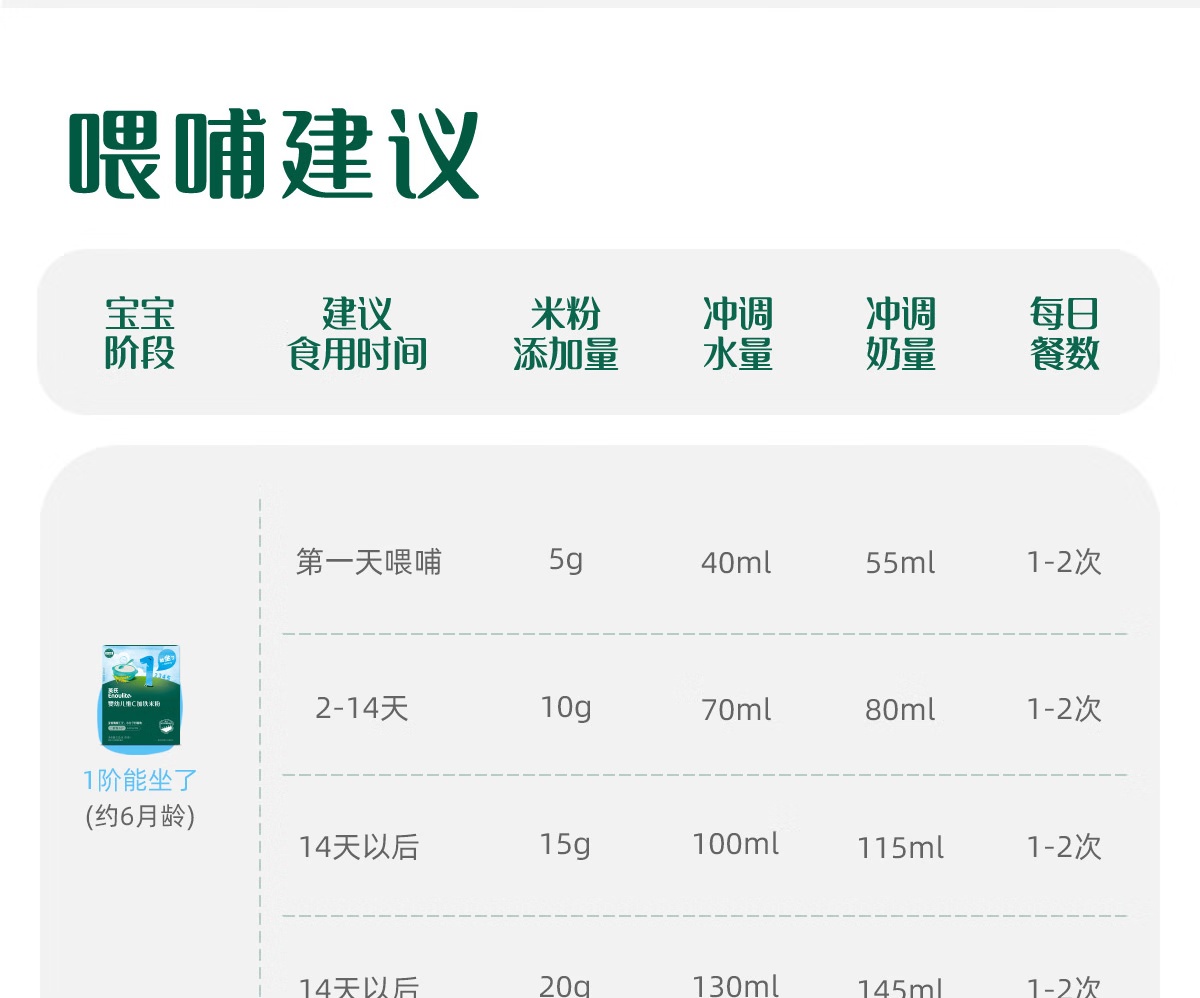Viewport: 1200px width, 998px height.
Task: Select the 第一天喂哺 row label
Action: click(x=369, y=562)
